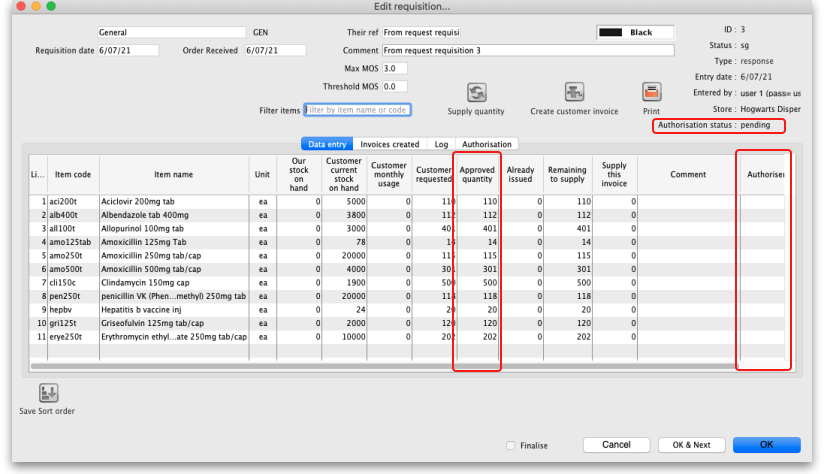Sort by the Item name column header
The image size is (824, 474).
(173, 174)
